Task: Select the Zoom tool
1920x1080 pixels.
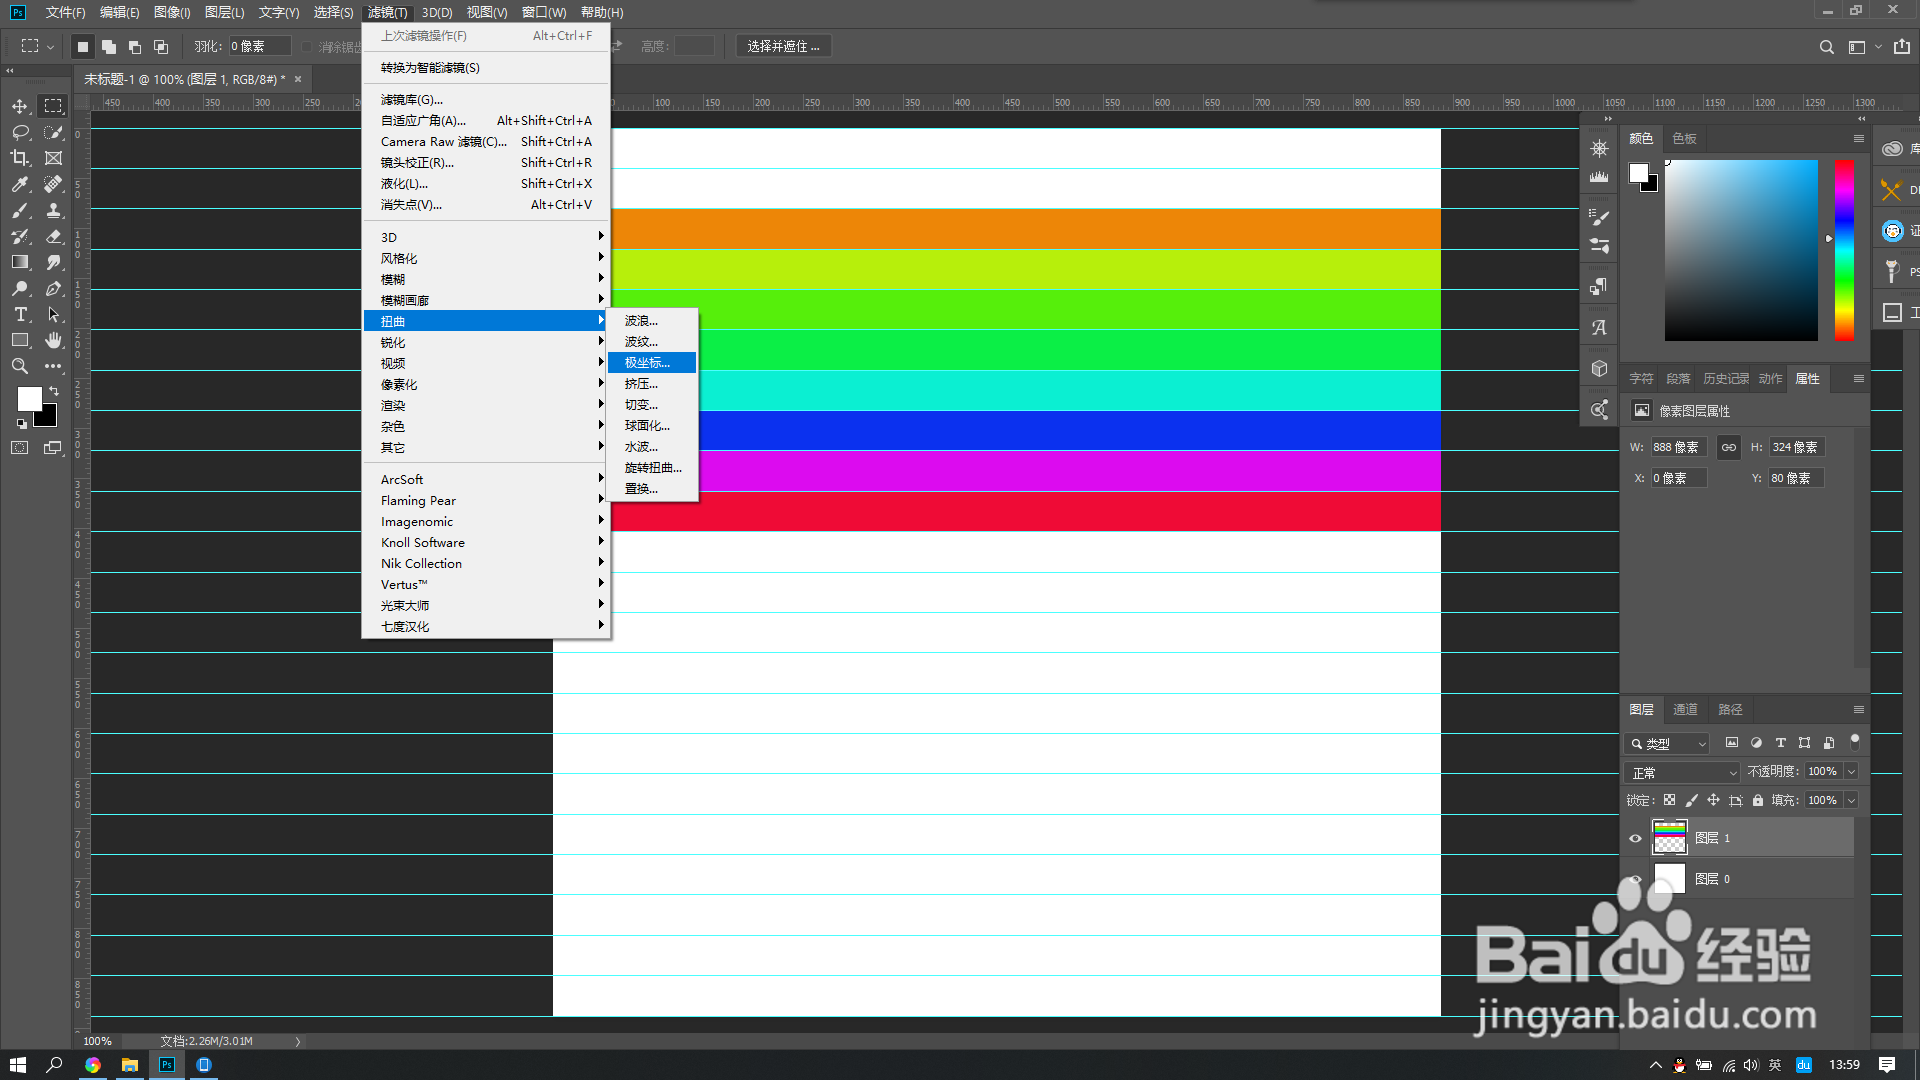Action: 20,366
